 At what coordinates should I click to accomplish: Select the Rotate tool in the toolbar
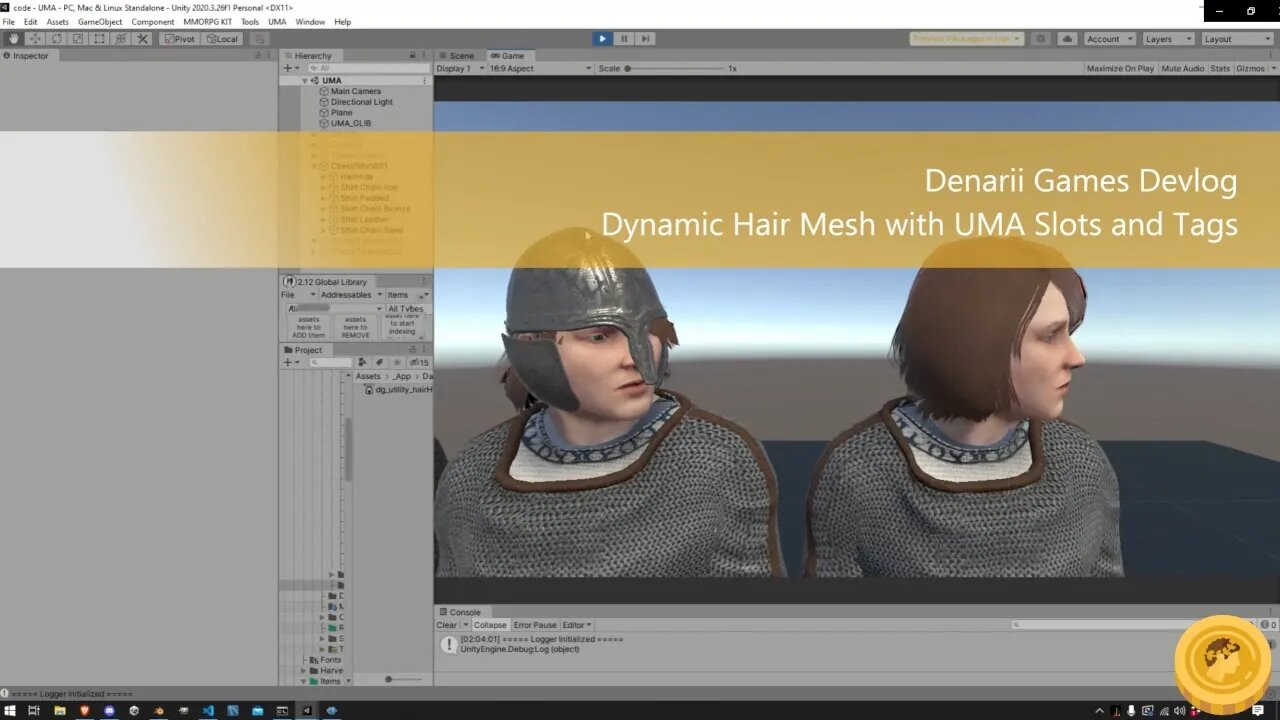click(x=56, y=39)
